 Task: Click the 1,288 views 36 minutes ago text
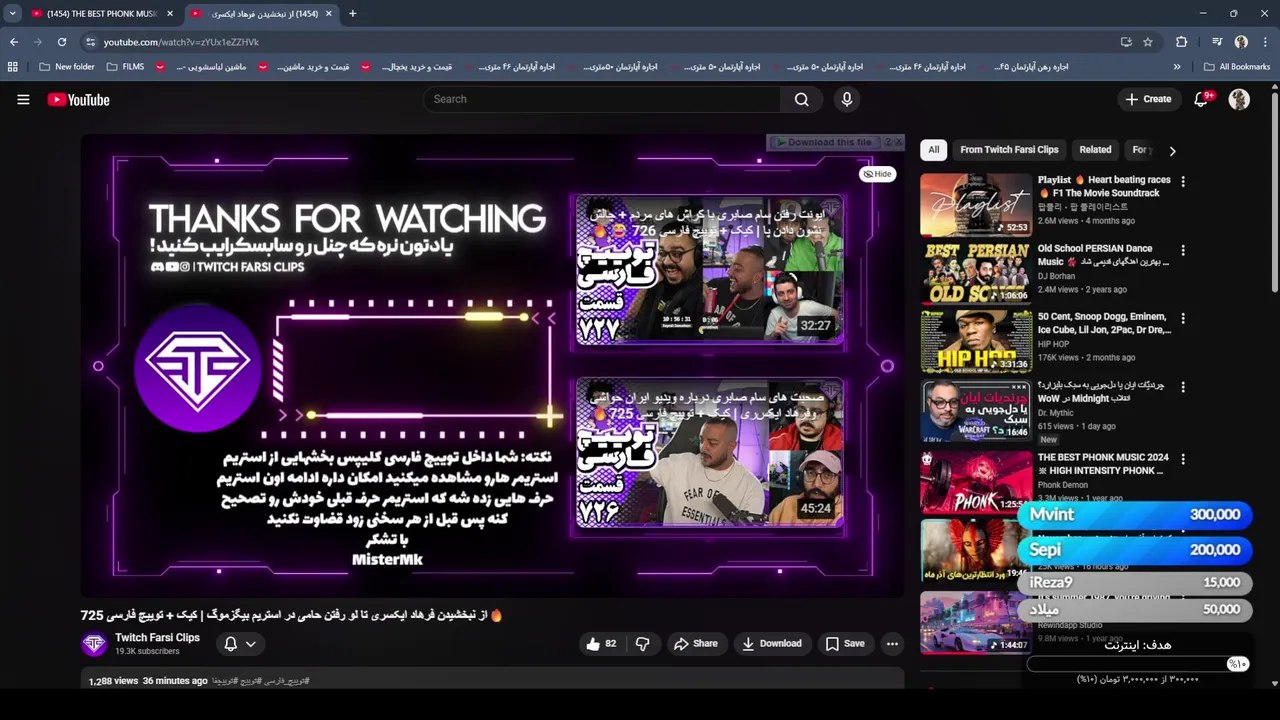point(148,681)
